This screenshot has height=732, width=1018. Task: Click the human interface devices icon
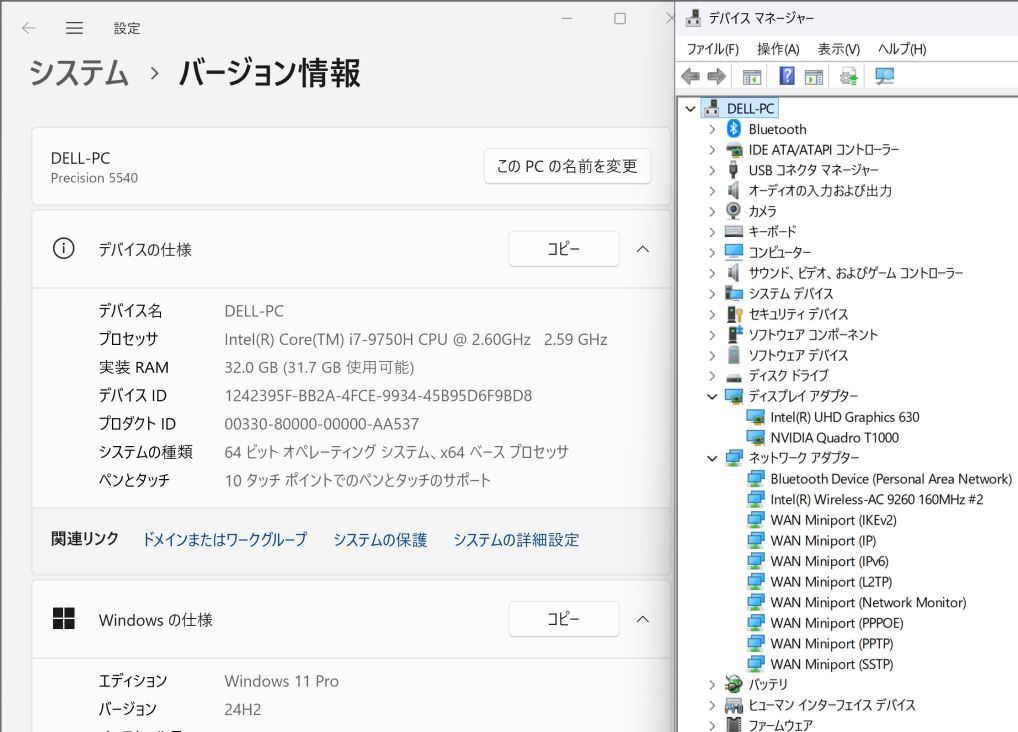pos(734,705)
